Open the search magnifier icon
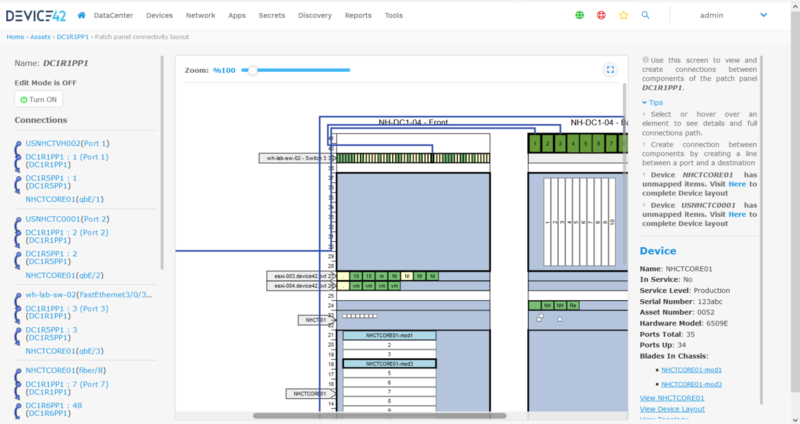 click(x=645, y=15)
